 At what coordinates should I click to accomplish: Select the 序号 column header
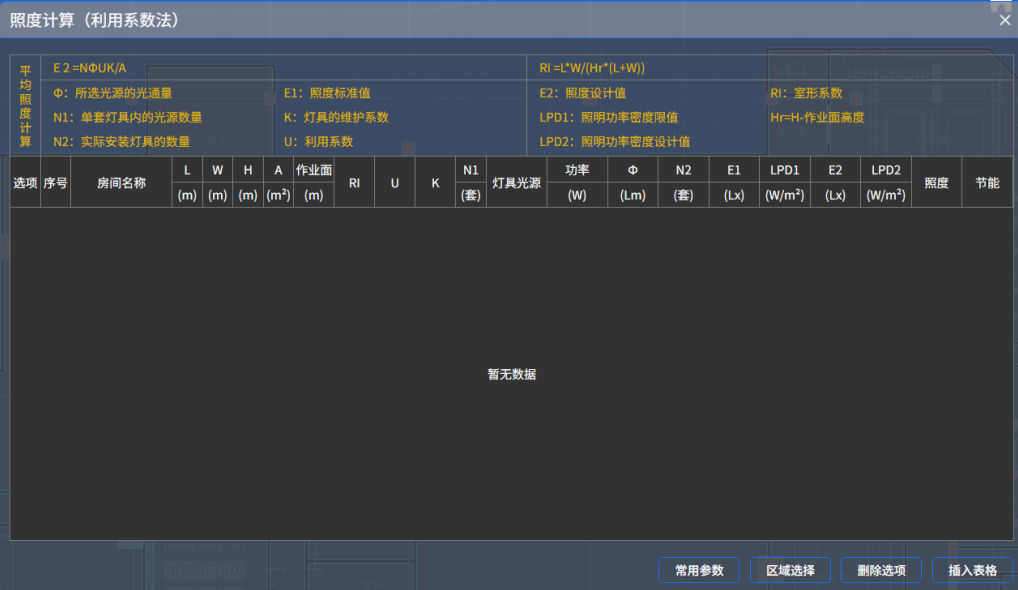pos(55,183)
